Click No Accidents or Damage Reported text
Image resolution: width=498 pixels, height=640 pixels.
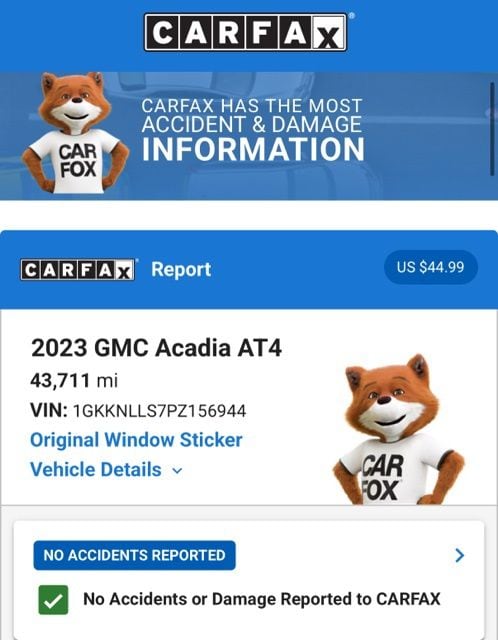(262, 599)
